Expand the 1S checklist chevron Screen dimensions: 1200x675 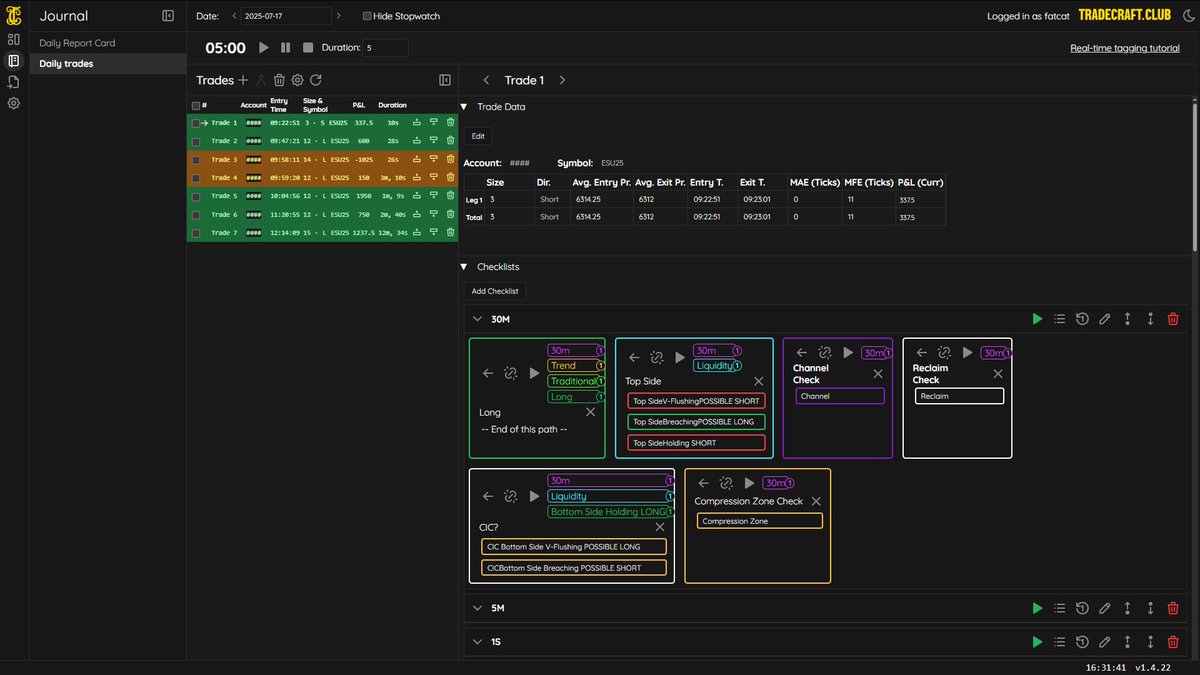pos(477,641)
